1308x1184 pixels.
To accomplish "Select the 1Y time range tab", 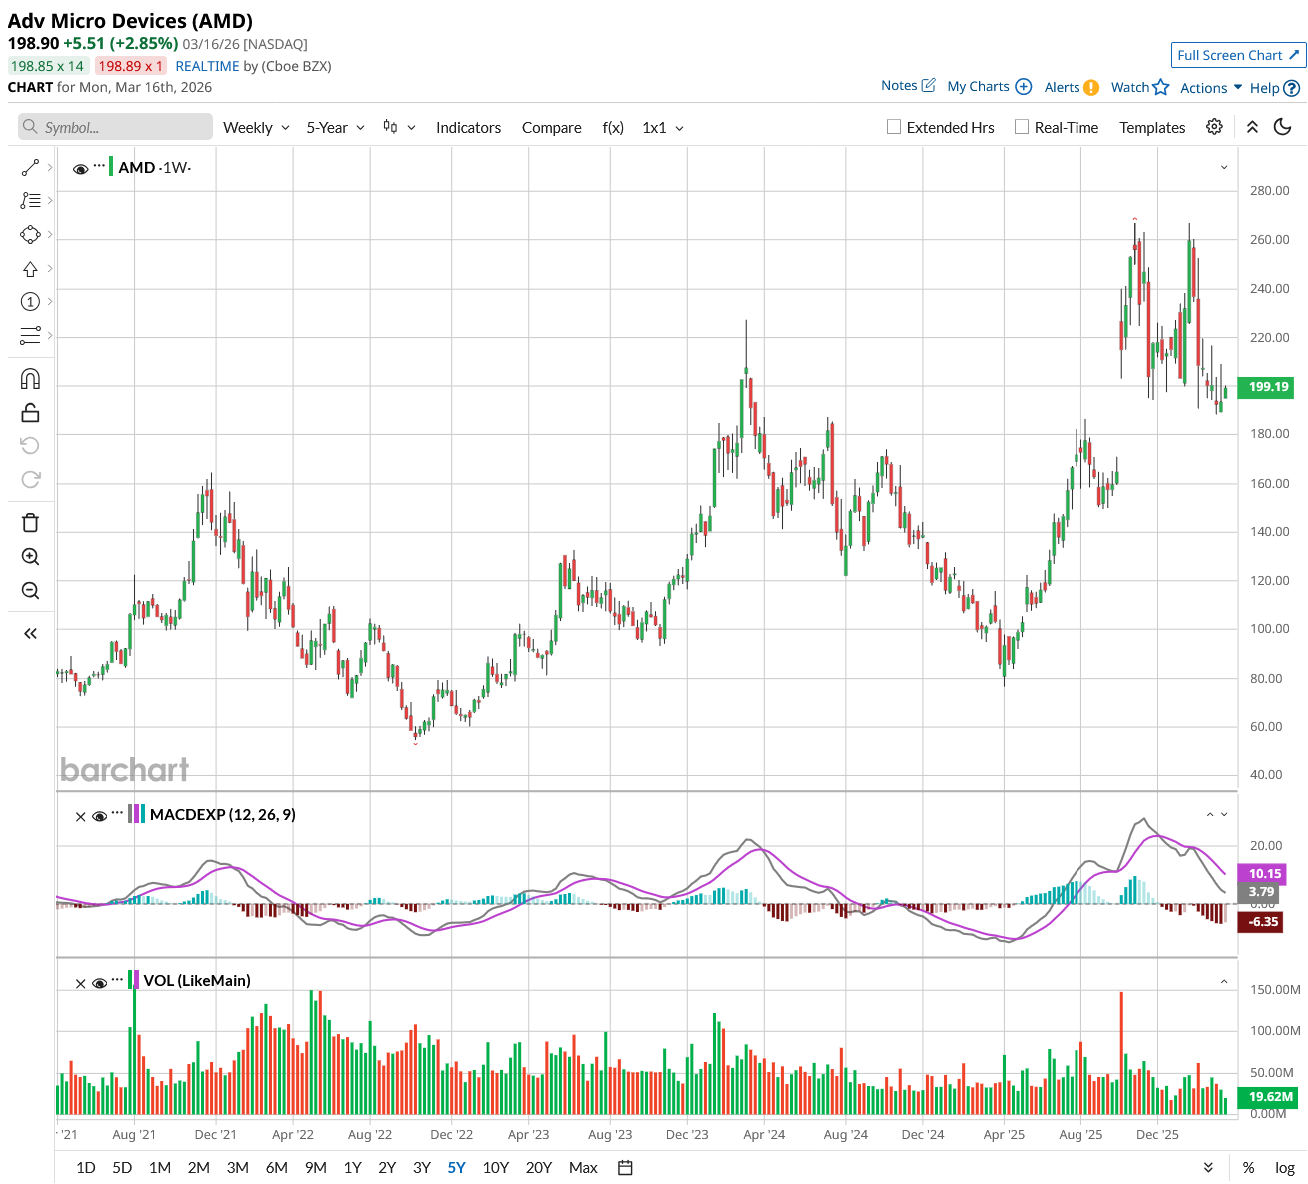I will click(x=352, y=1167).
